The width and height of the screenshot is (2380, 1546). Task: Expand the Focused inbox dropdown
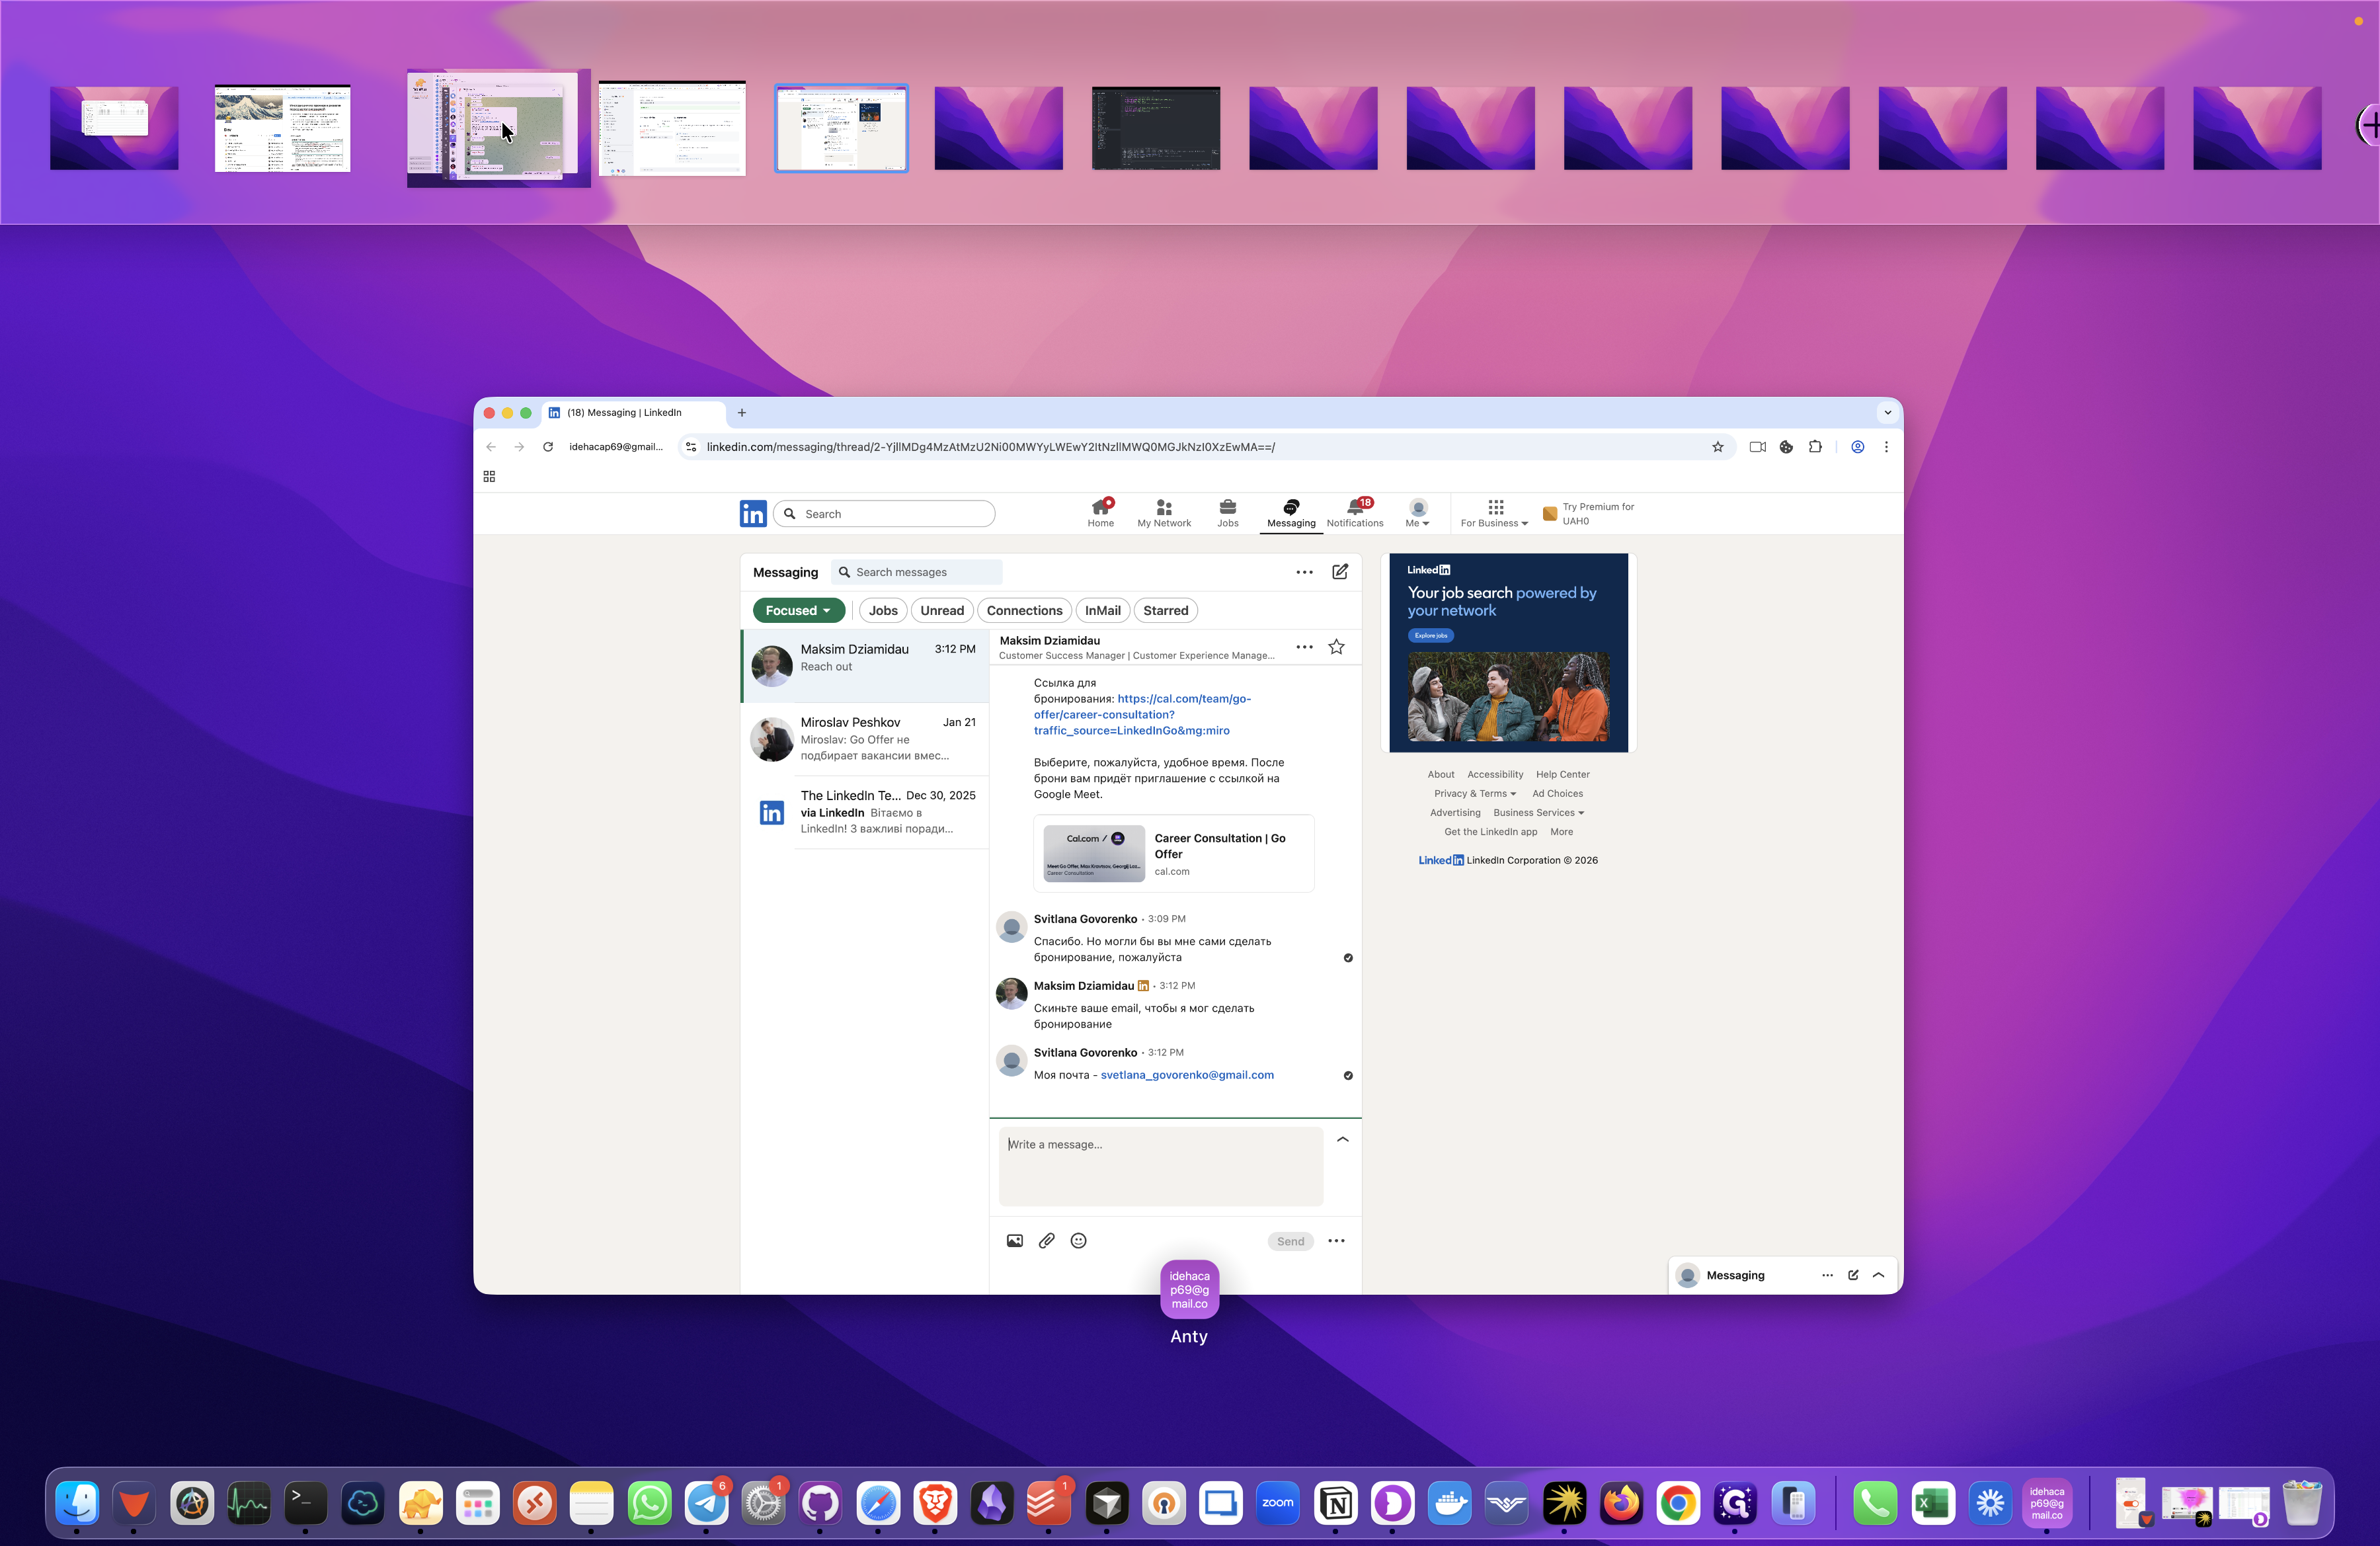[798, 611]
